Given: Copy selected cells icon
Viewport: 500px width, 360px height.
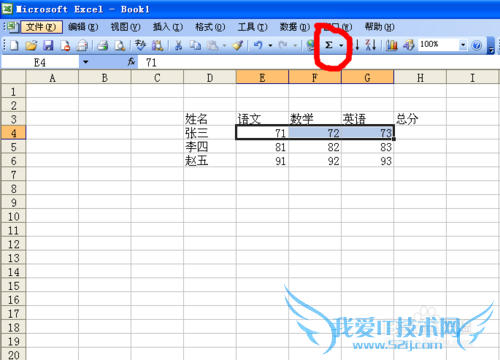Looking at the screenshot, I should tap(195, 45).
